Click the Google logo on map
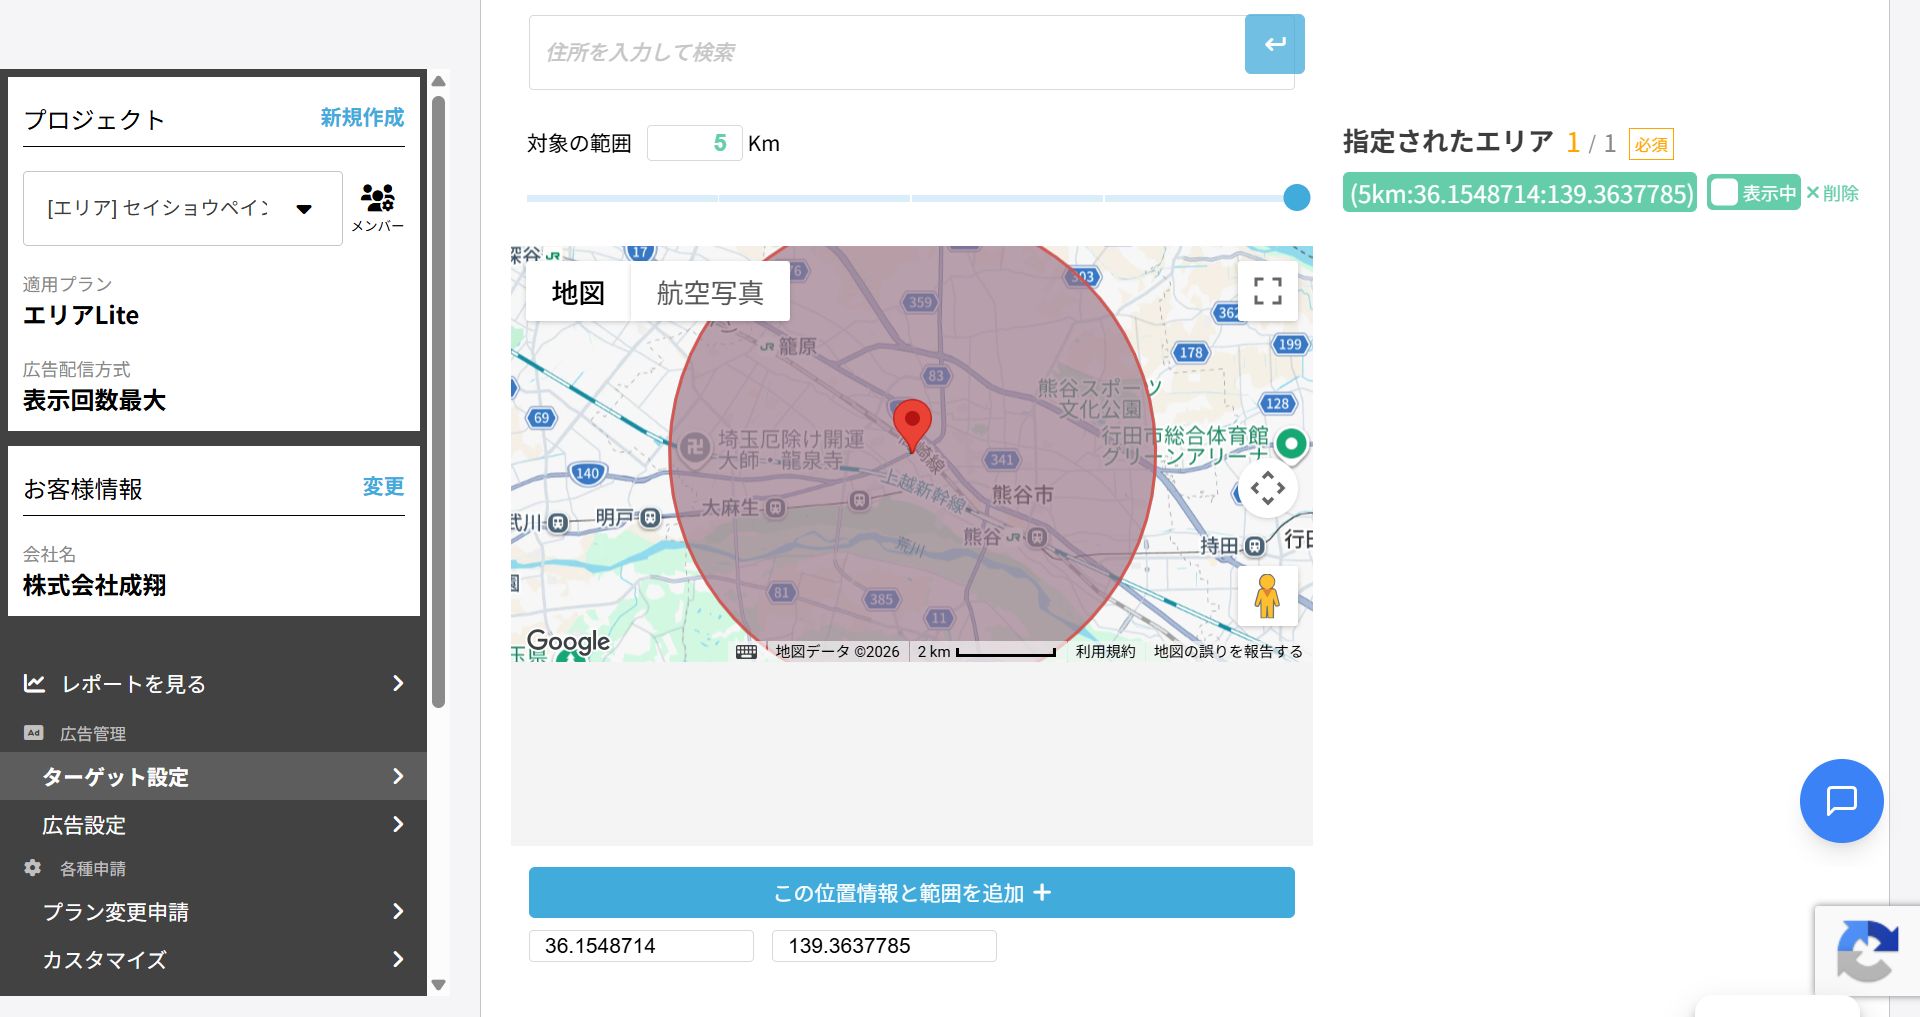 (x=568, y=642)
